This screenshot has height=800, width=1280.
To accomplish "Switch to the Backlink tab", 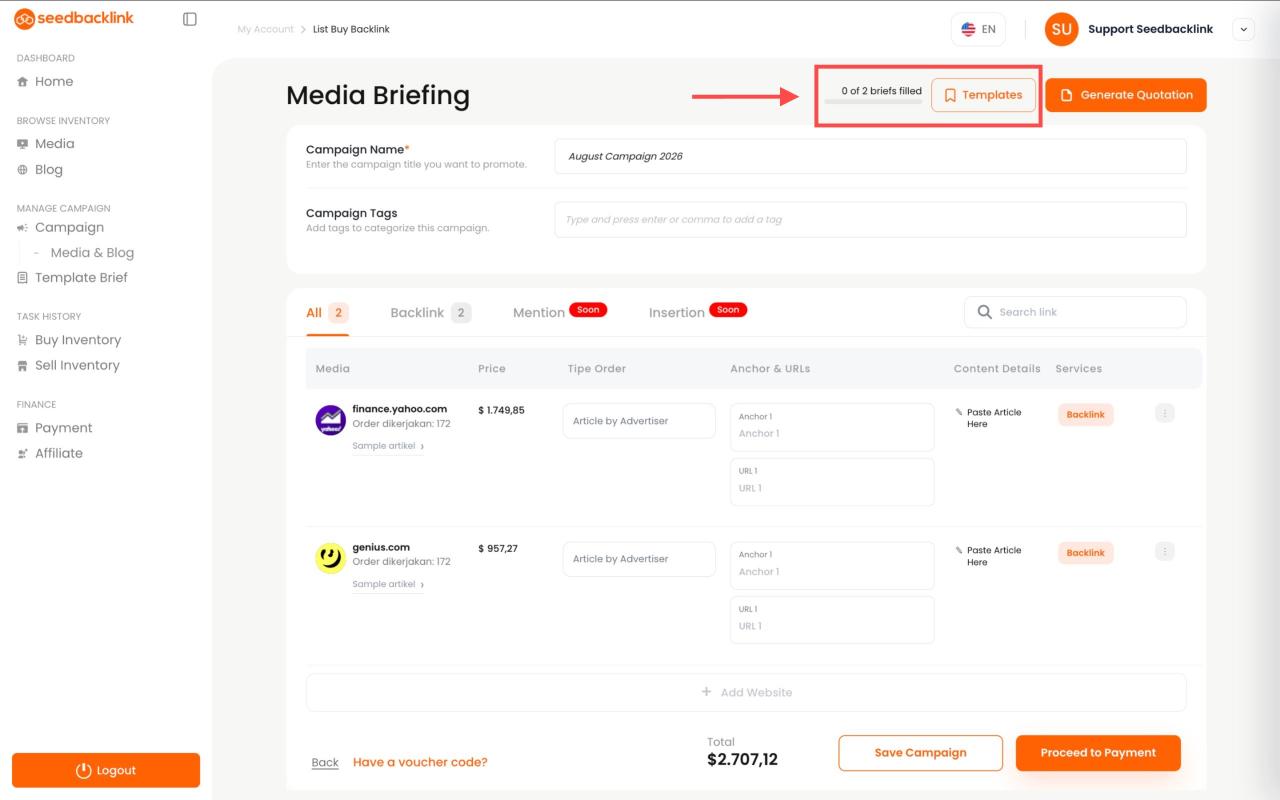I will click(x=430, y=313).
